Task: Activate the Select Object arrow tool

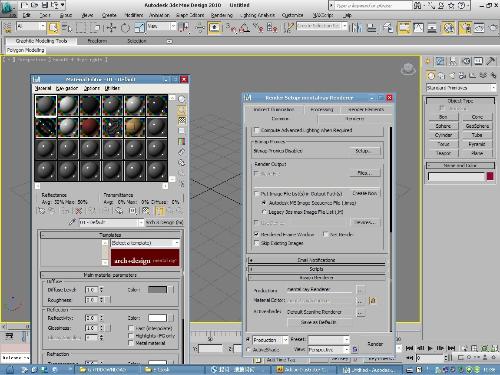Action: coord(53,28)
